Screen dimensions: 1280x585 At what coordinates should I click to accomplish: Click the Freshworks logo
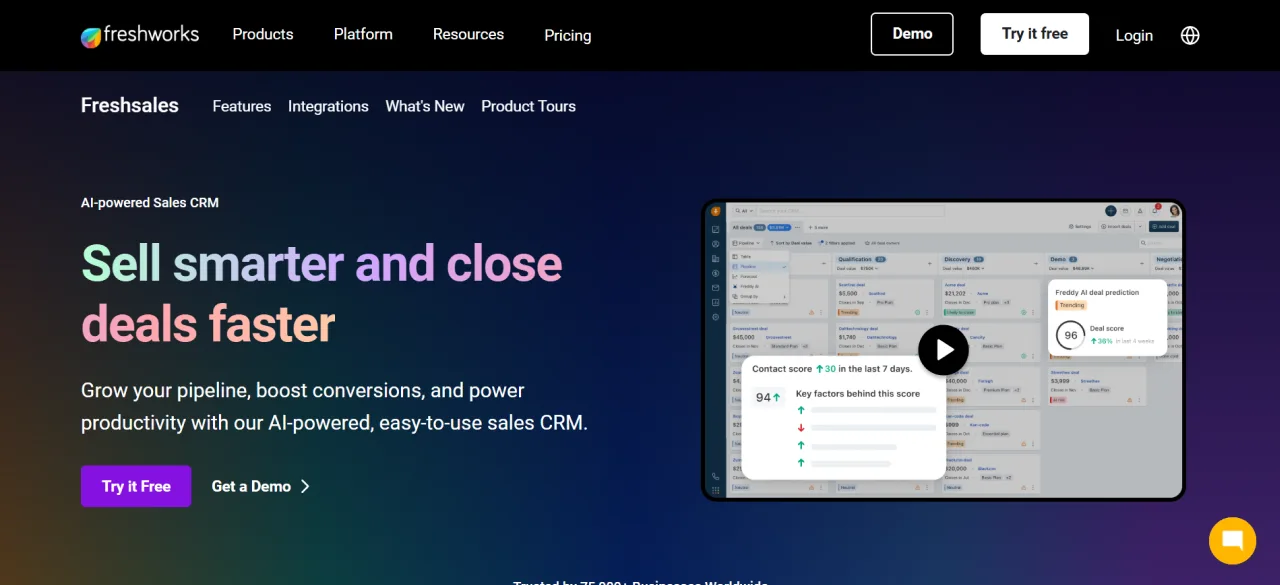point(139,34)
